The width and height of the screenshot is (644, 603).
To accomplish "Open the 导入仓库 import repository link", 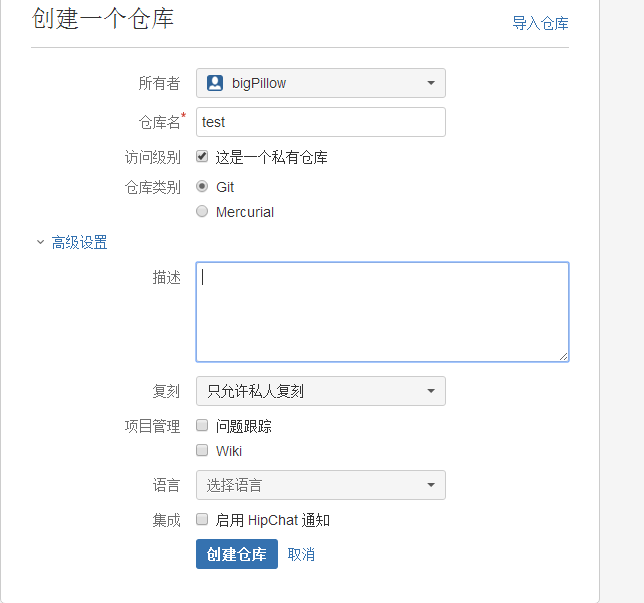I will (540, 23).
